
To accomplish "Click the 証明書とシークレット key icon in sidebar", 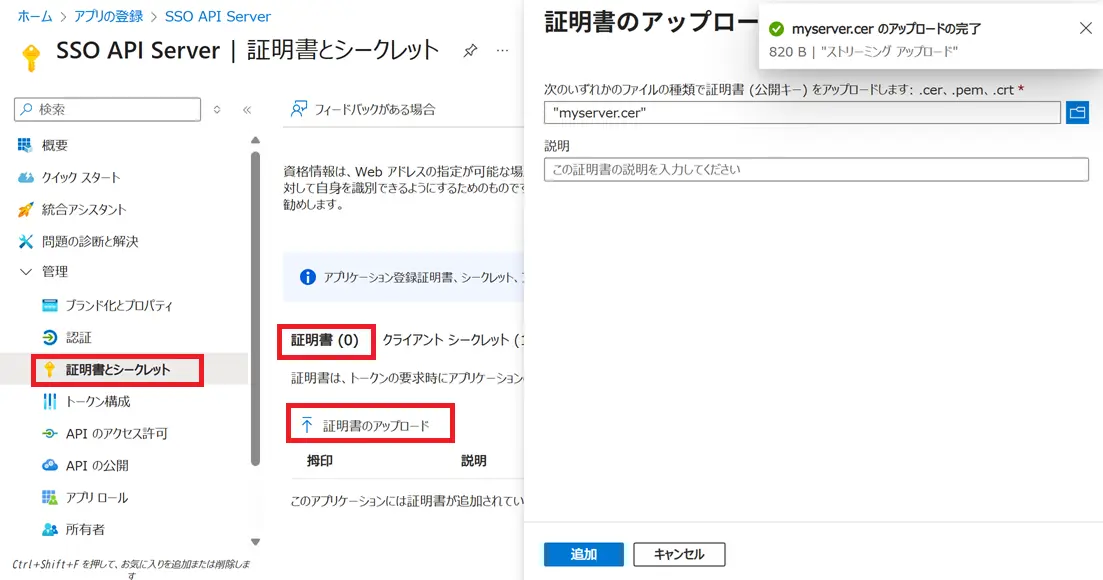I will (x=49, y=370).
